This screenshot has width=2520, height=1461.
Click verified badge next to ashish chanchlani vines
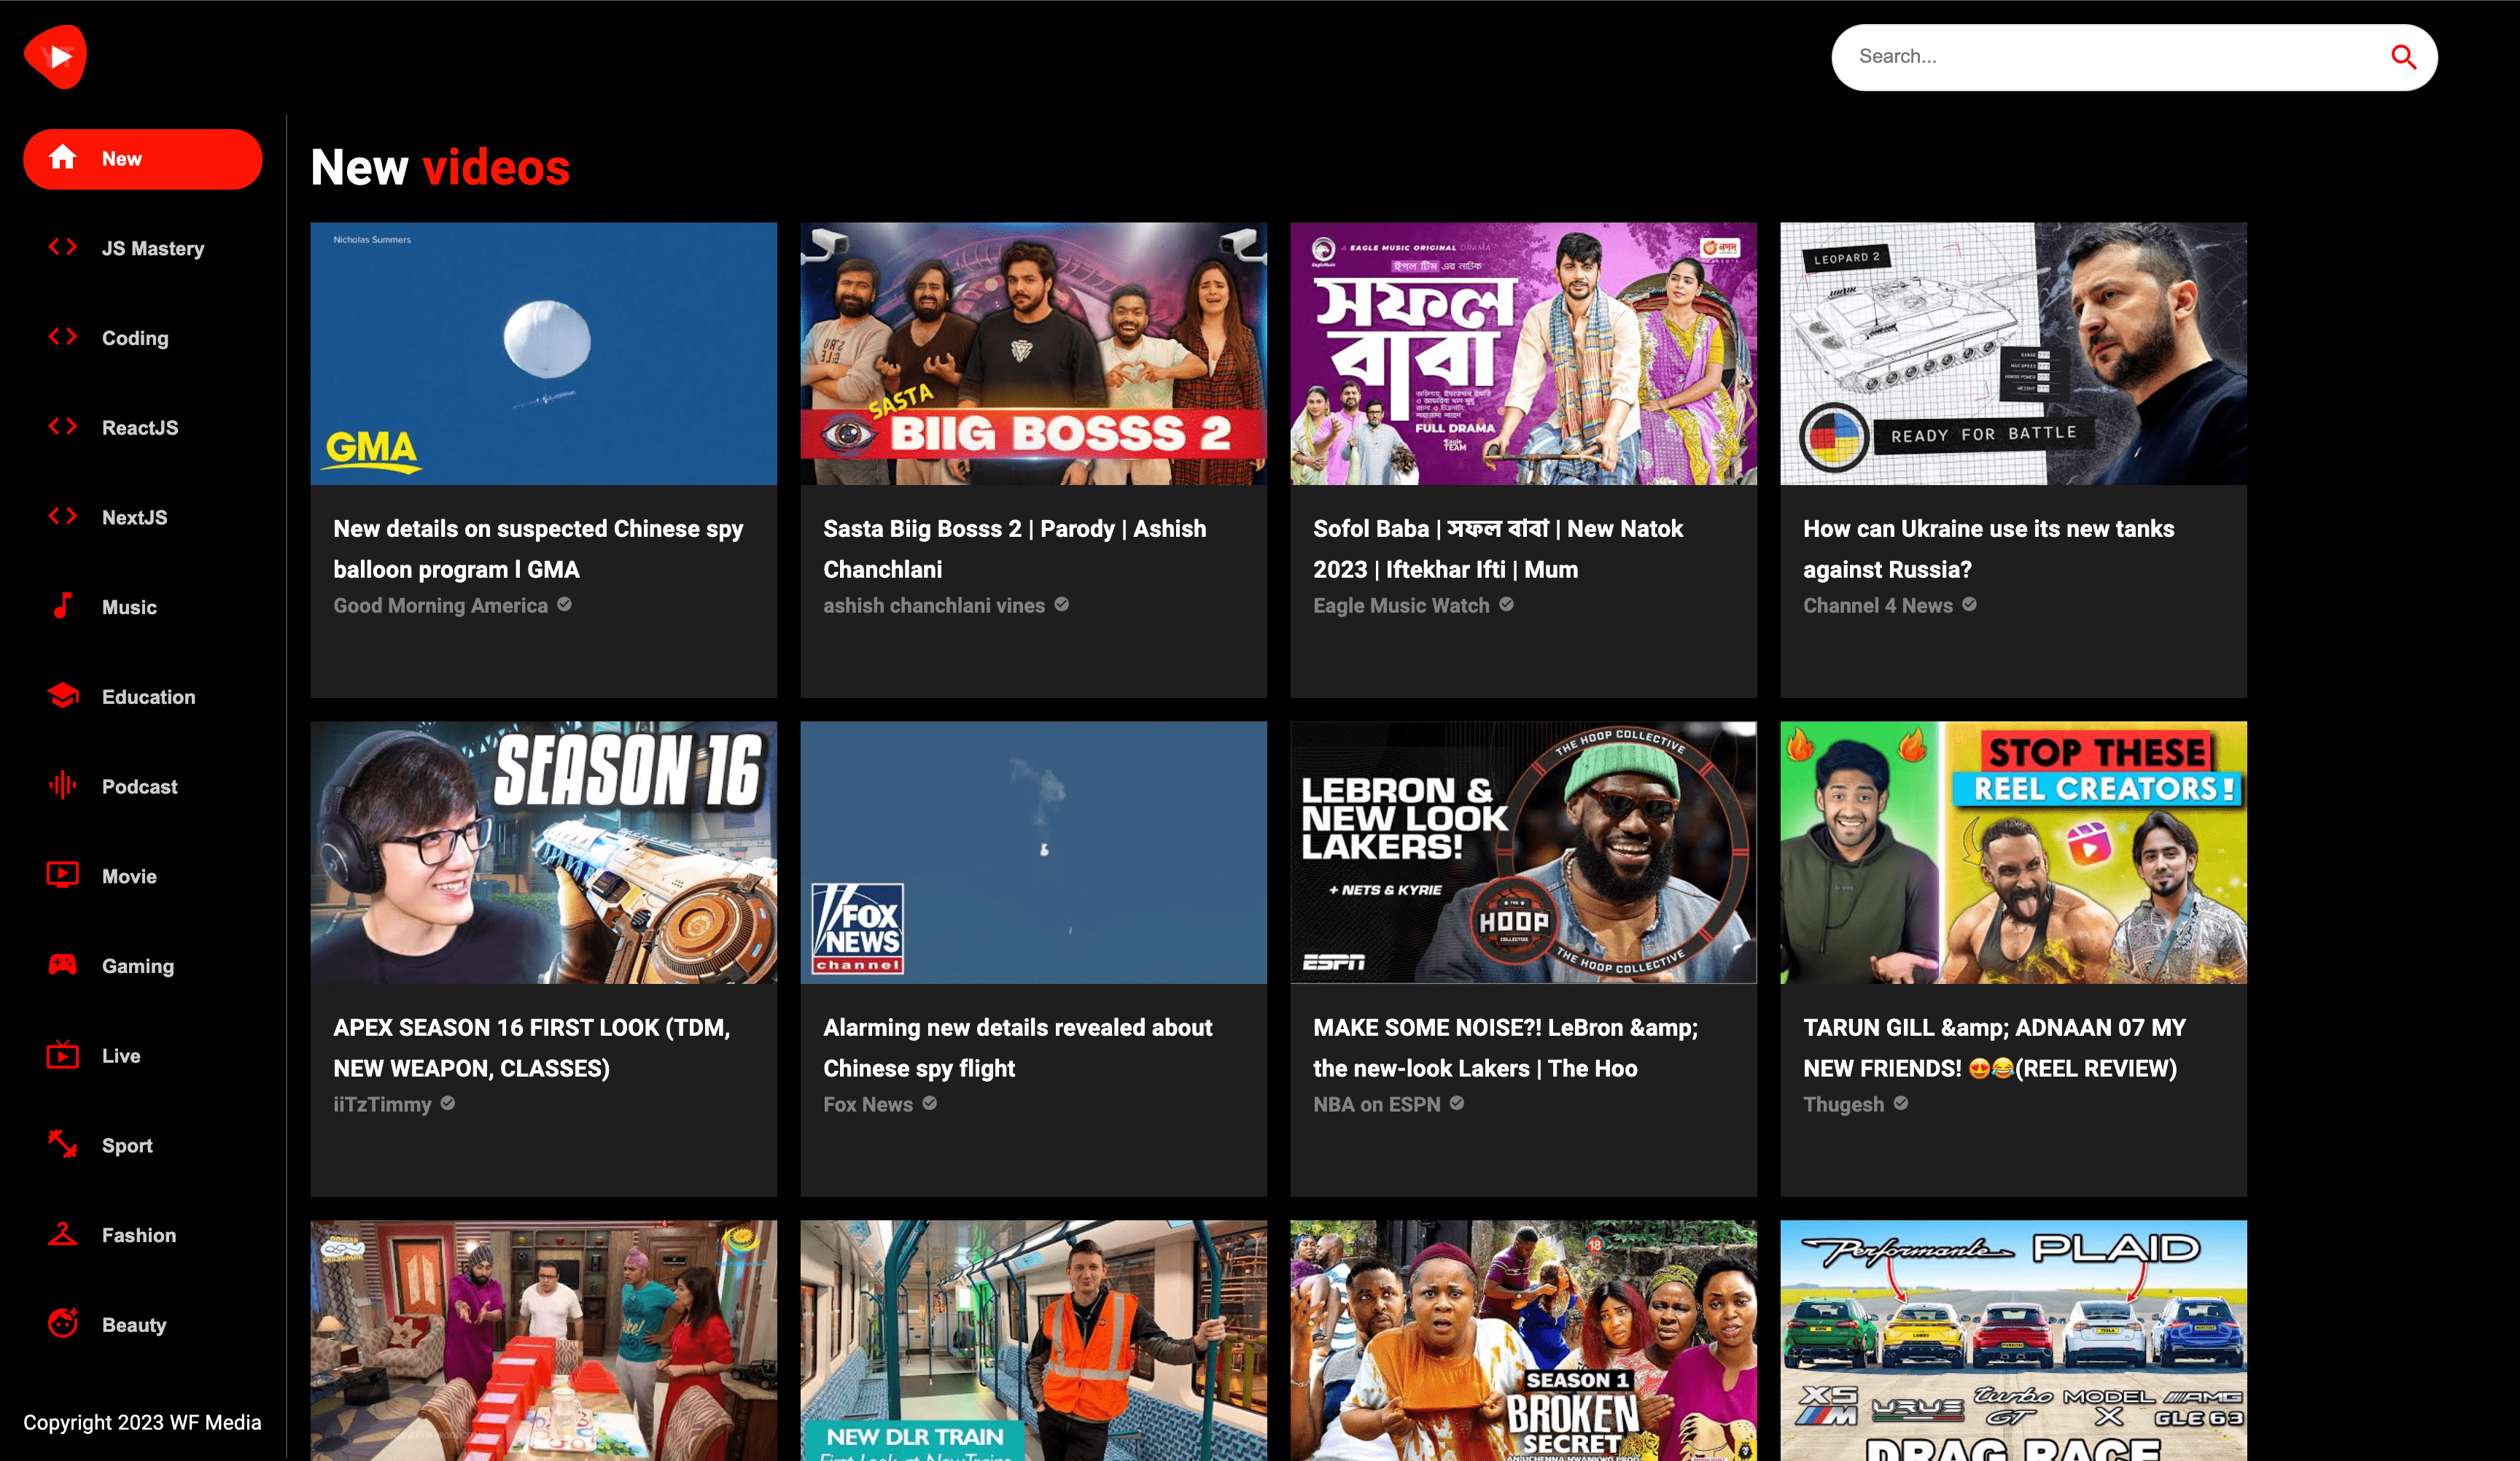pos(1061,604)
